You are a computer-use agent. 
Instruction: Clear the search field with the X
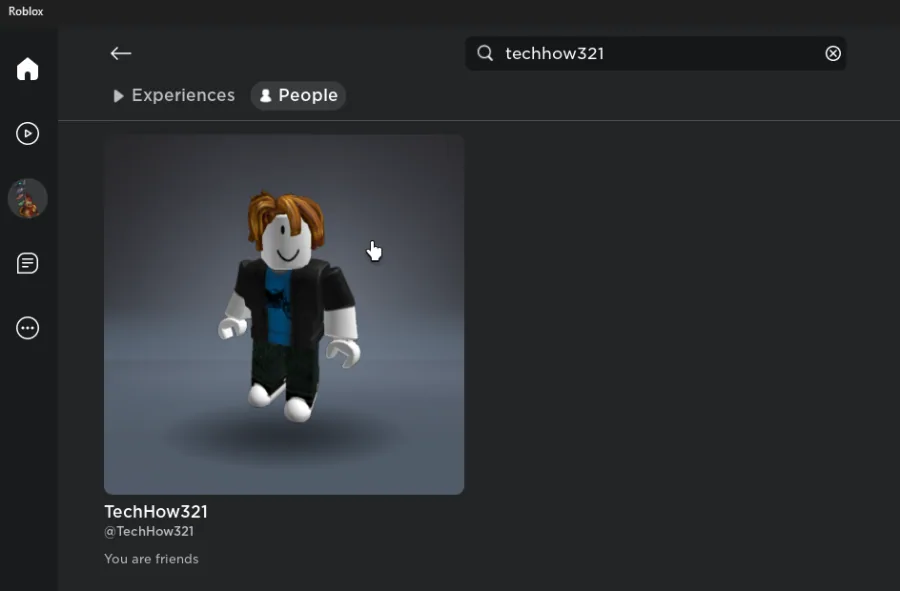click(833, 53)
